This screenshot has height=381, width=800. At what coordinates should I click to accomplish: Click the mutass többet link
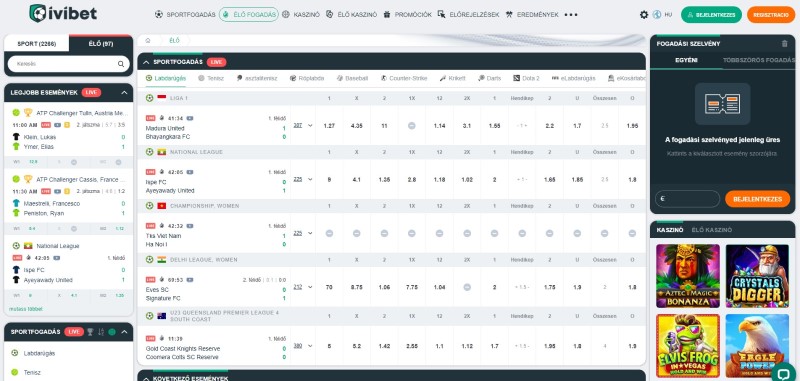click(26, 309)
